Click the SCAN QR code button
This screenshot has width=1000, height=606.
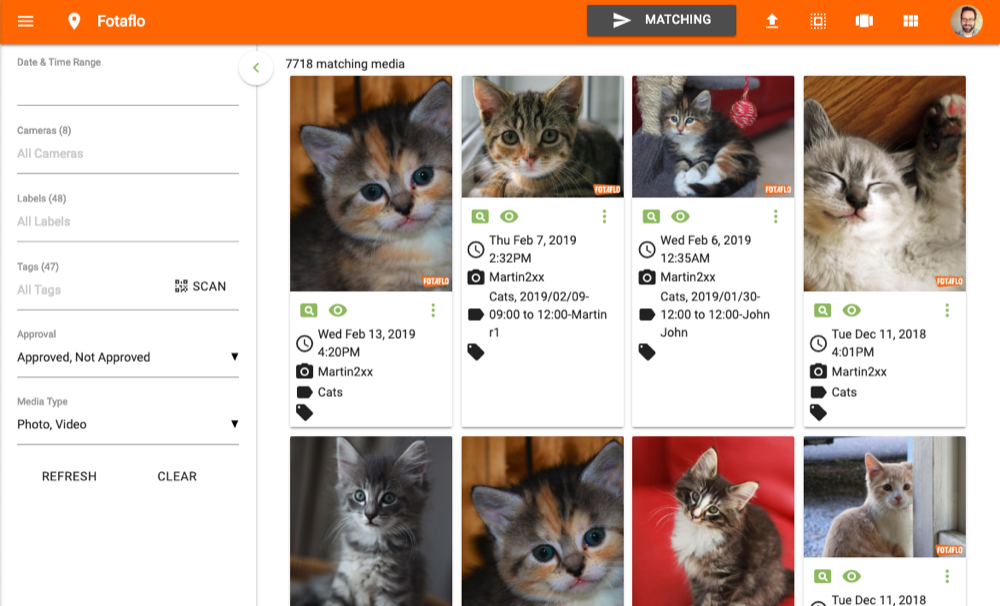pos(200,286)
